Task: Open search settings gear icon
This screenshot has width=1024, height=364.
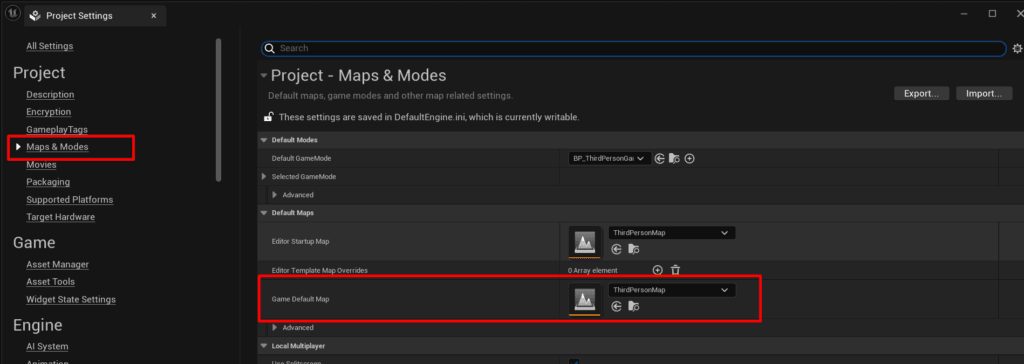Action: [x=1017, y=48]
